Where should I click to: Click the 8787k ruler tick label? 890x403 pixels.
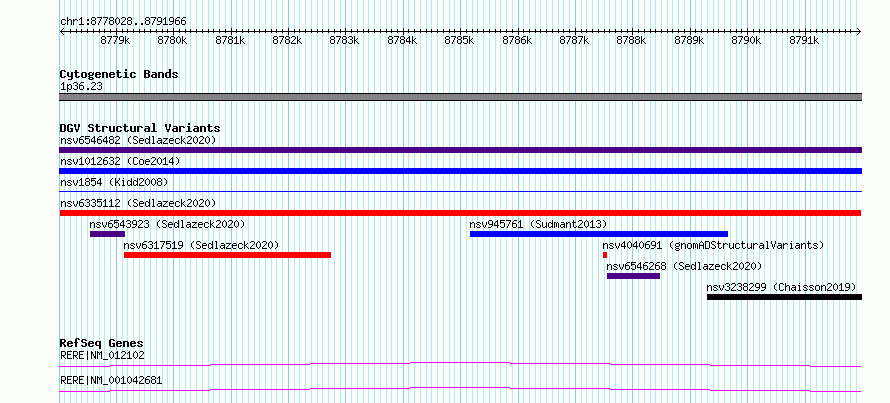(x=574, y=40)
